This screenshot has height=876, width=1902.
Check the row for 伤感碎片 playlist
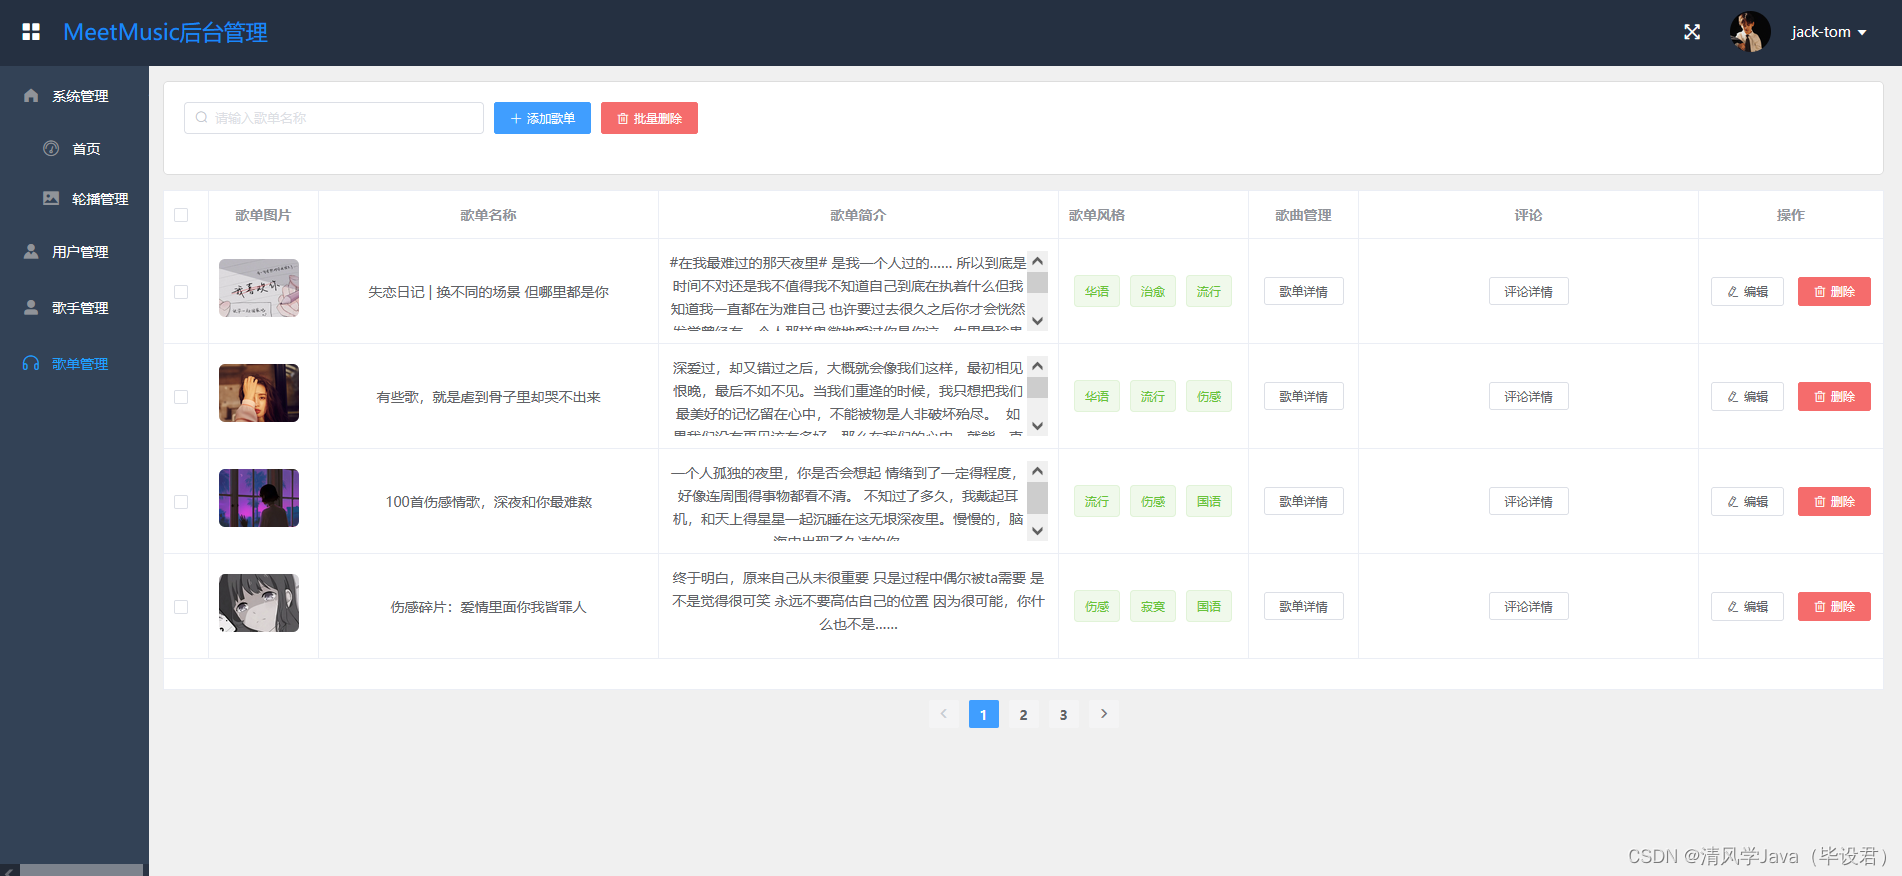(181, 607)
